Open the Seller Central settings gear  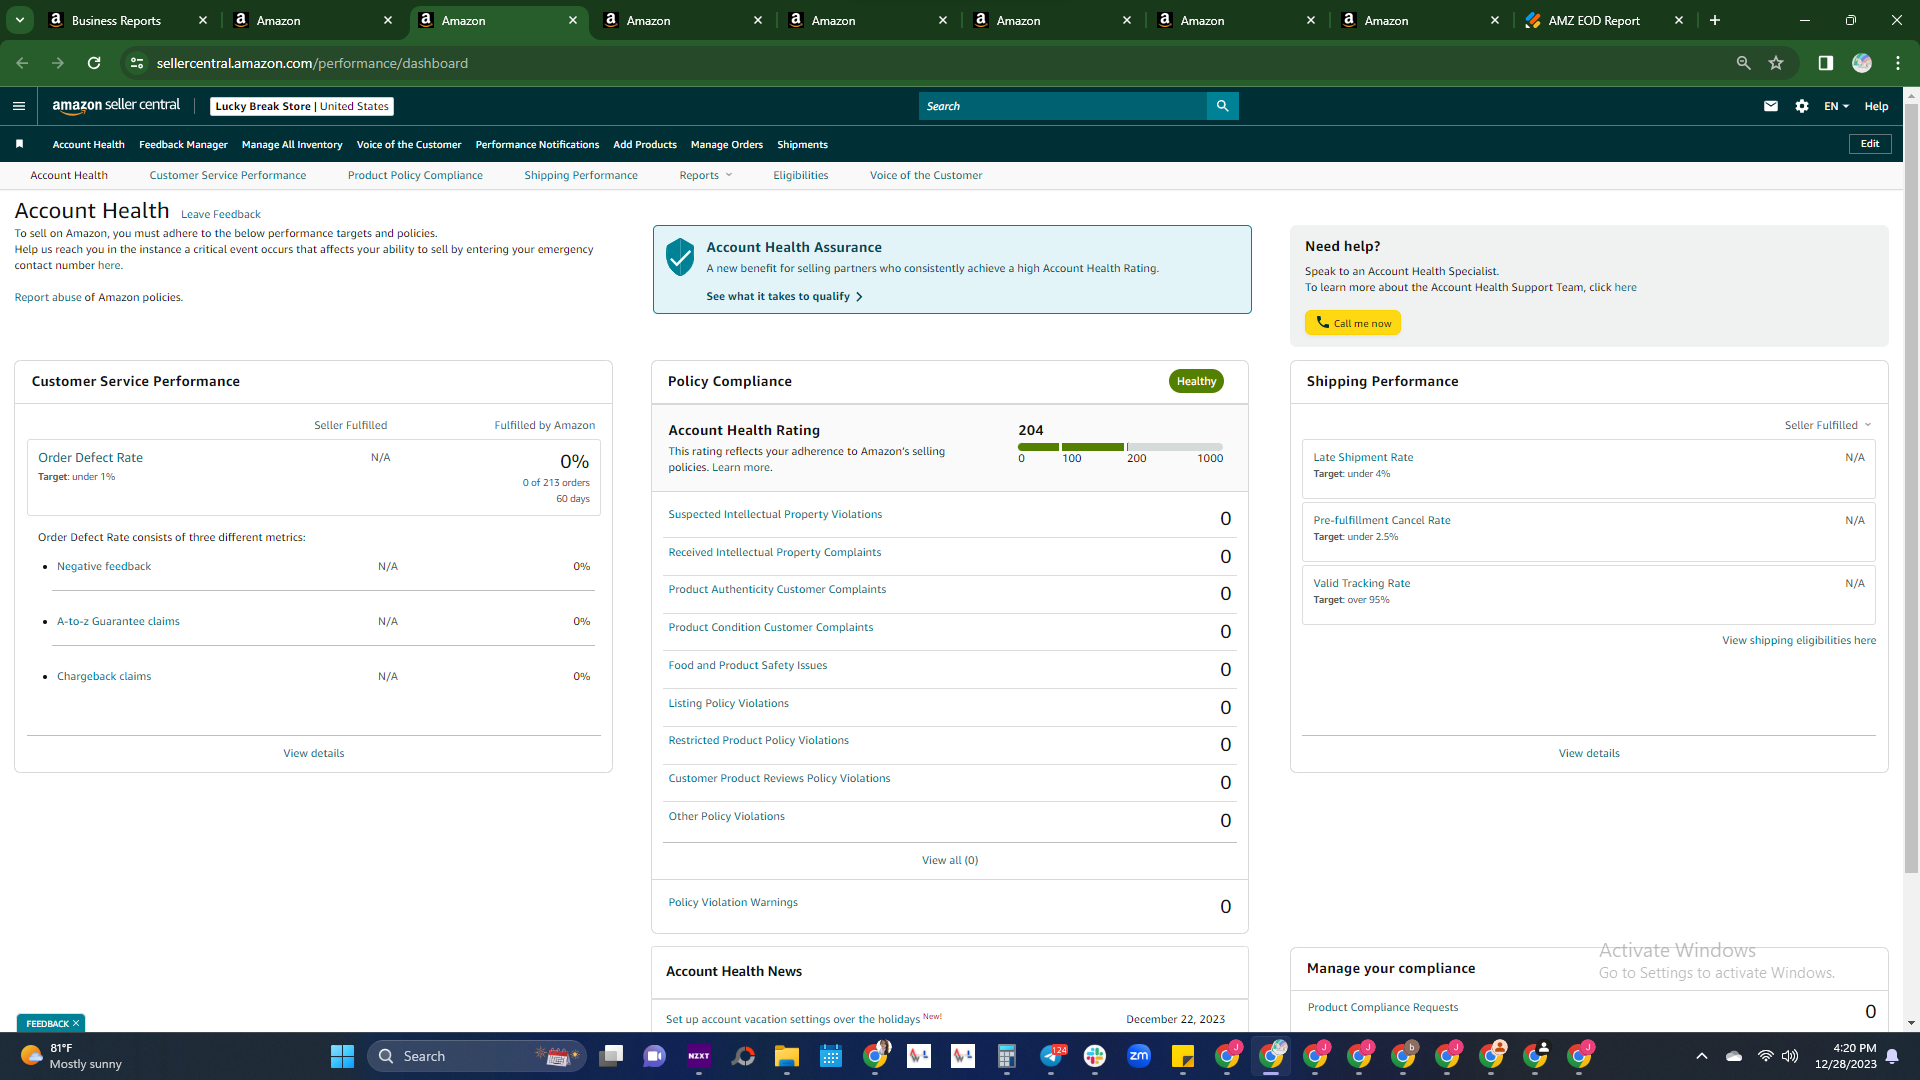pyautogui.click(x=1802, y=106)
